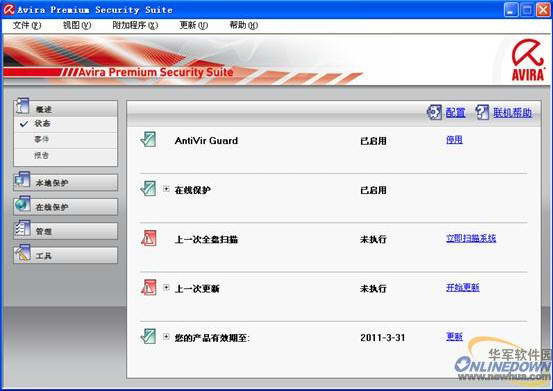The image size is (553, 391).
Task: Minimize the Avira window
Action: (x=511, y=10)
